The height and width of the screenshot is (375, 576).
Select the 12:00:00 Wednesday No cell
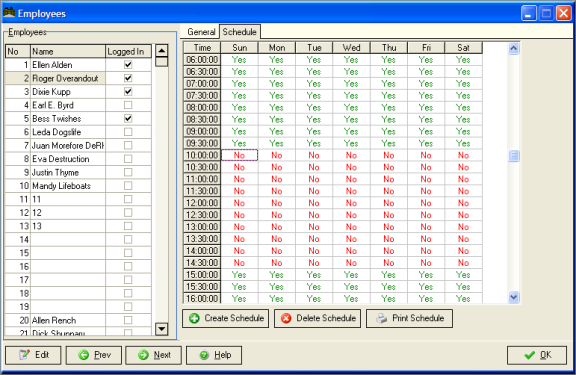click(x=352, y=203)
